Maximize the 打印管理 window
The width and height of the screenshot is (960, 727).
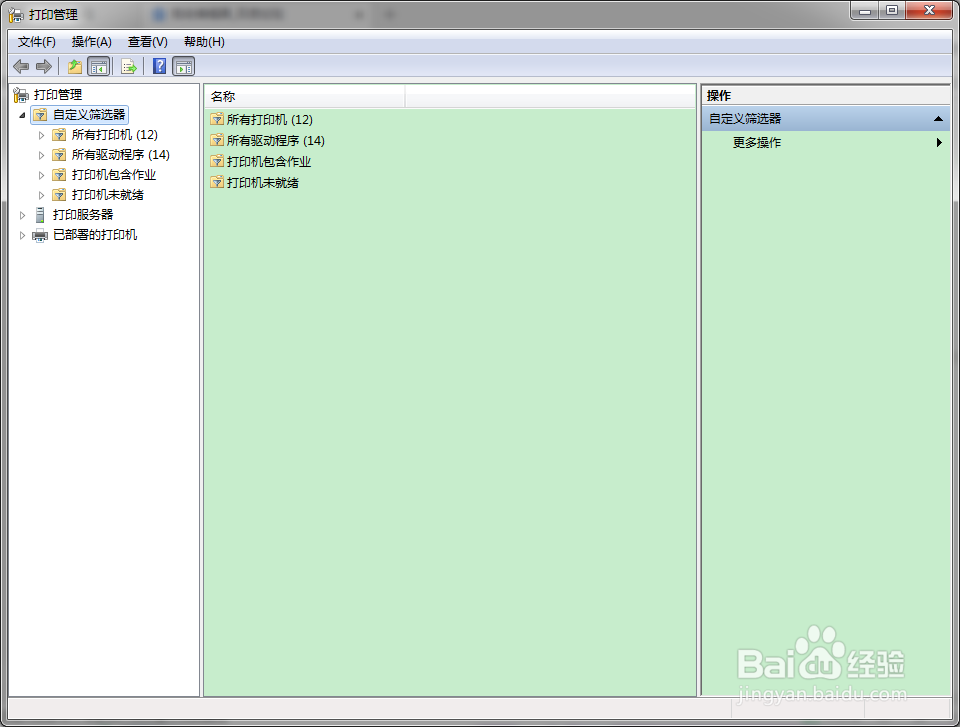pos(892,11)
